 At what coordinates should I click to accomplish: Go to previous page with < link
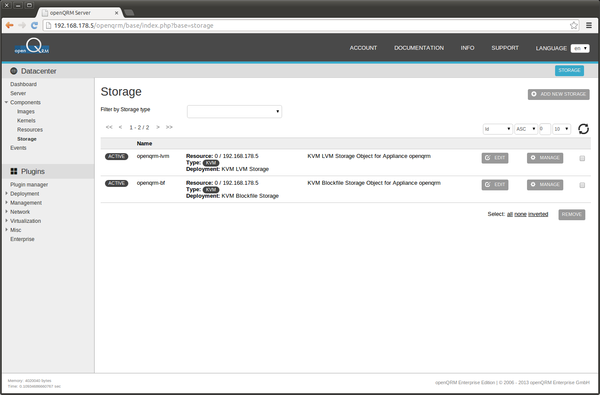coord(120,127)
